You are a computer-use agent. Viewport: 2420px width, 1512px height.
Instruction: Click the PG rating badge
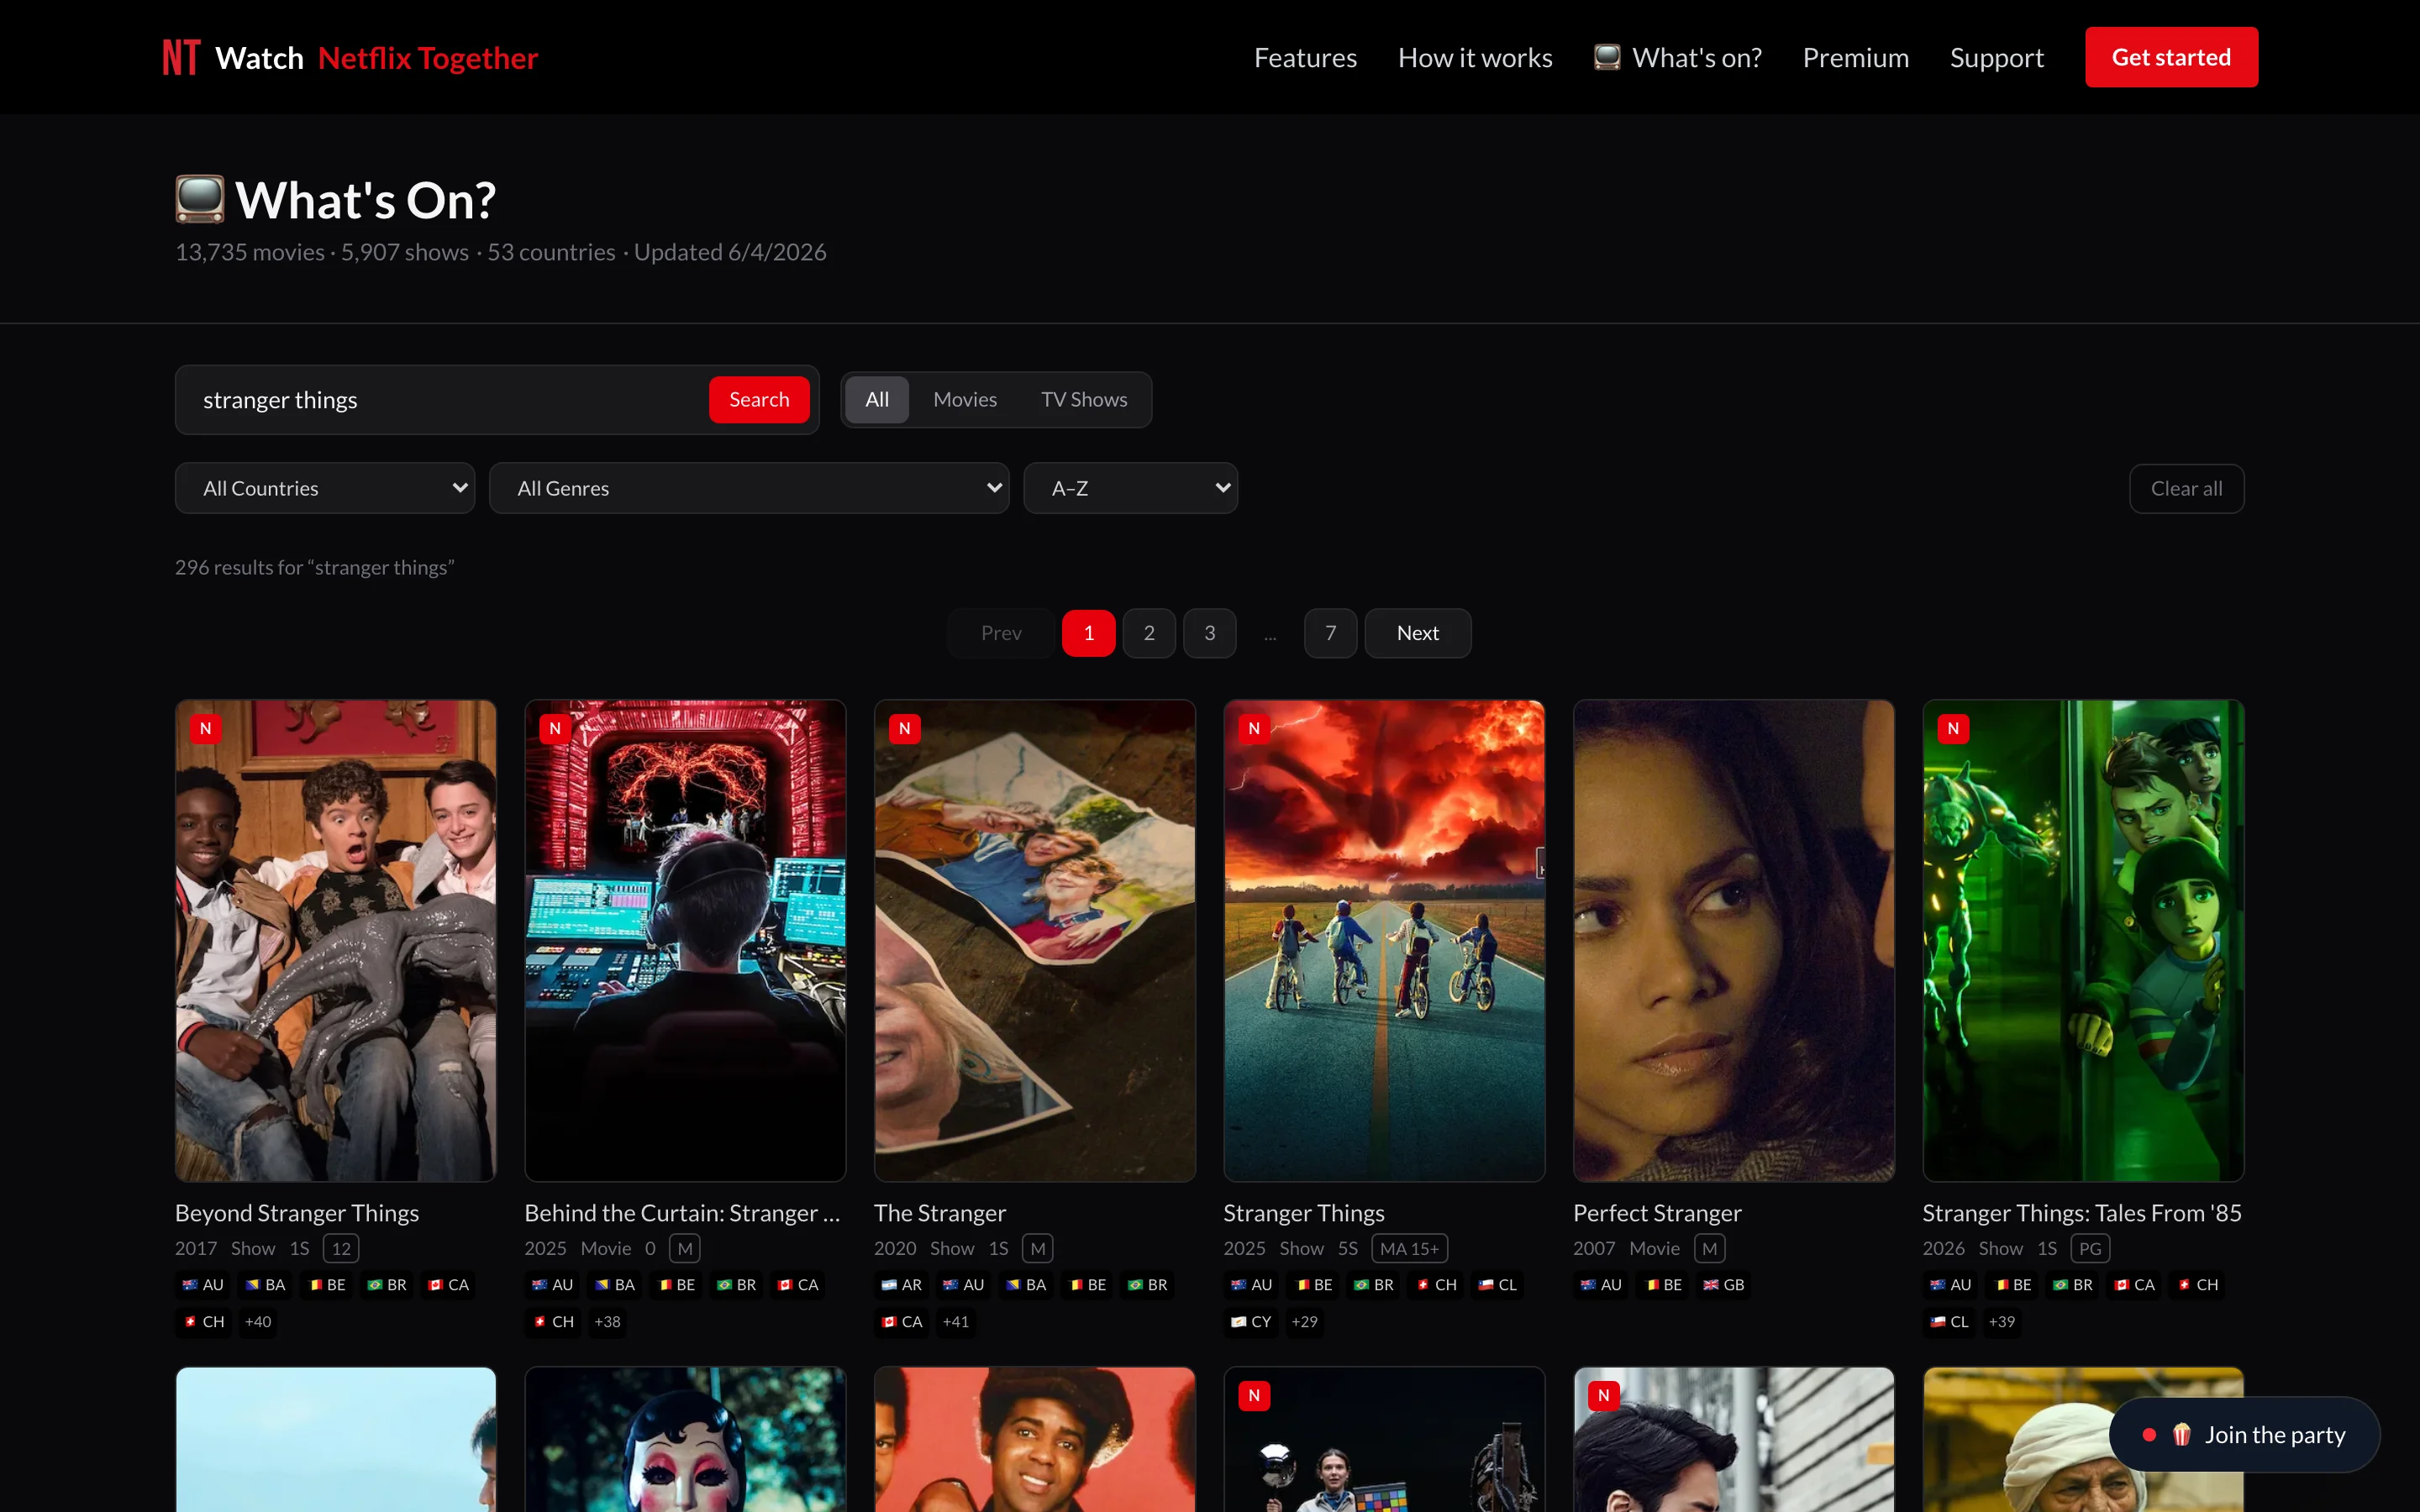point(2090,1249)
